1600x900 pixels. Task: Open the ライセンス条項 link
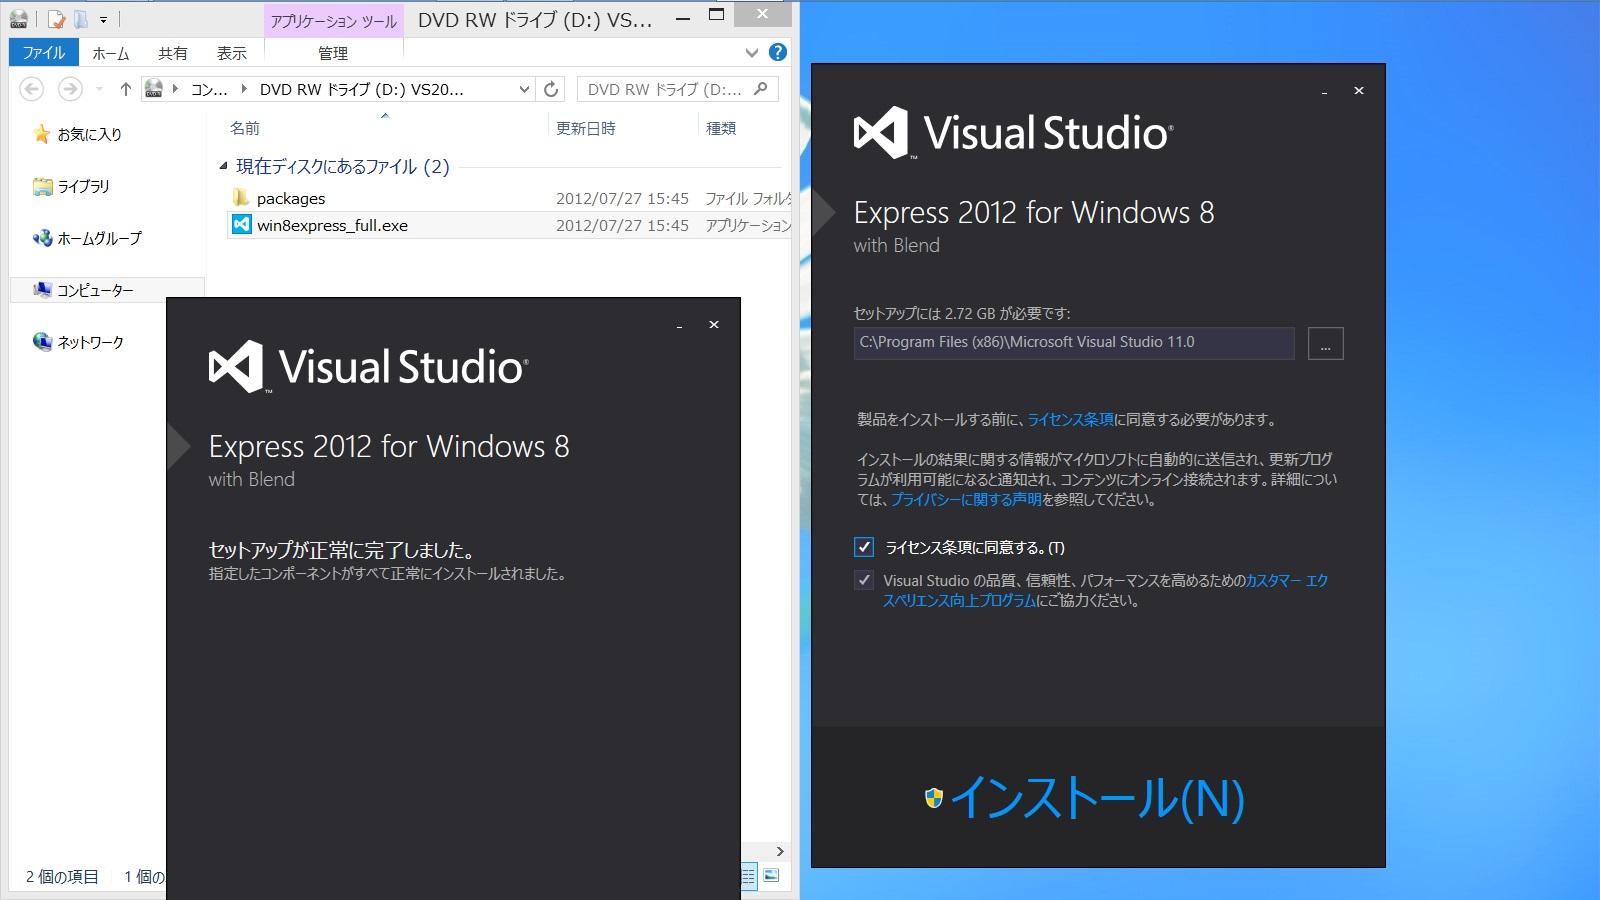coord(1070,420)
